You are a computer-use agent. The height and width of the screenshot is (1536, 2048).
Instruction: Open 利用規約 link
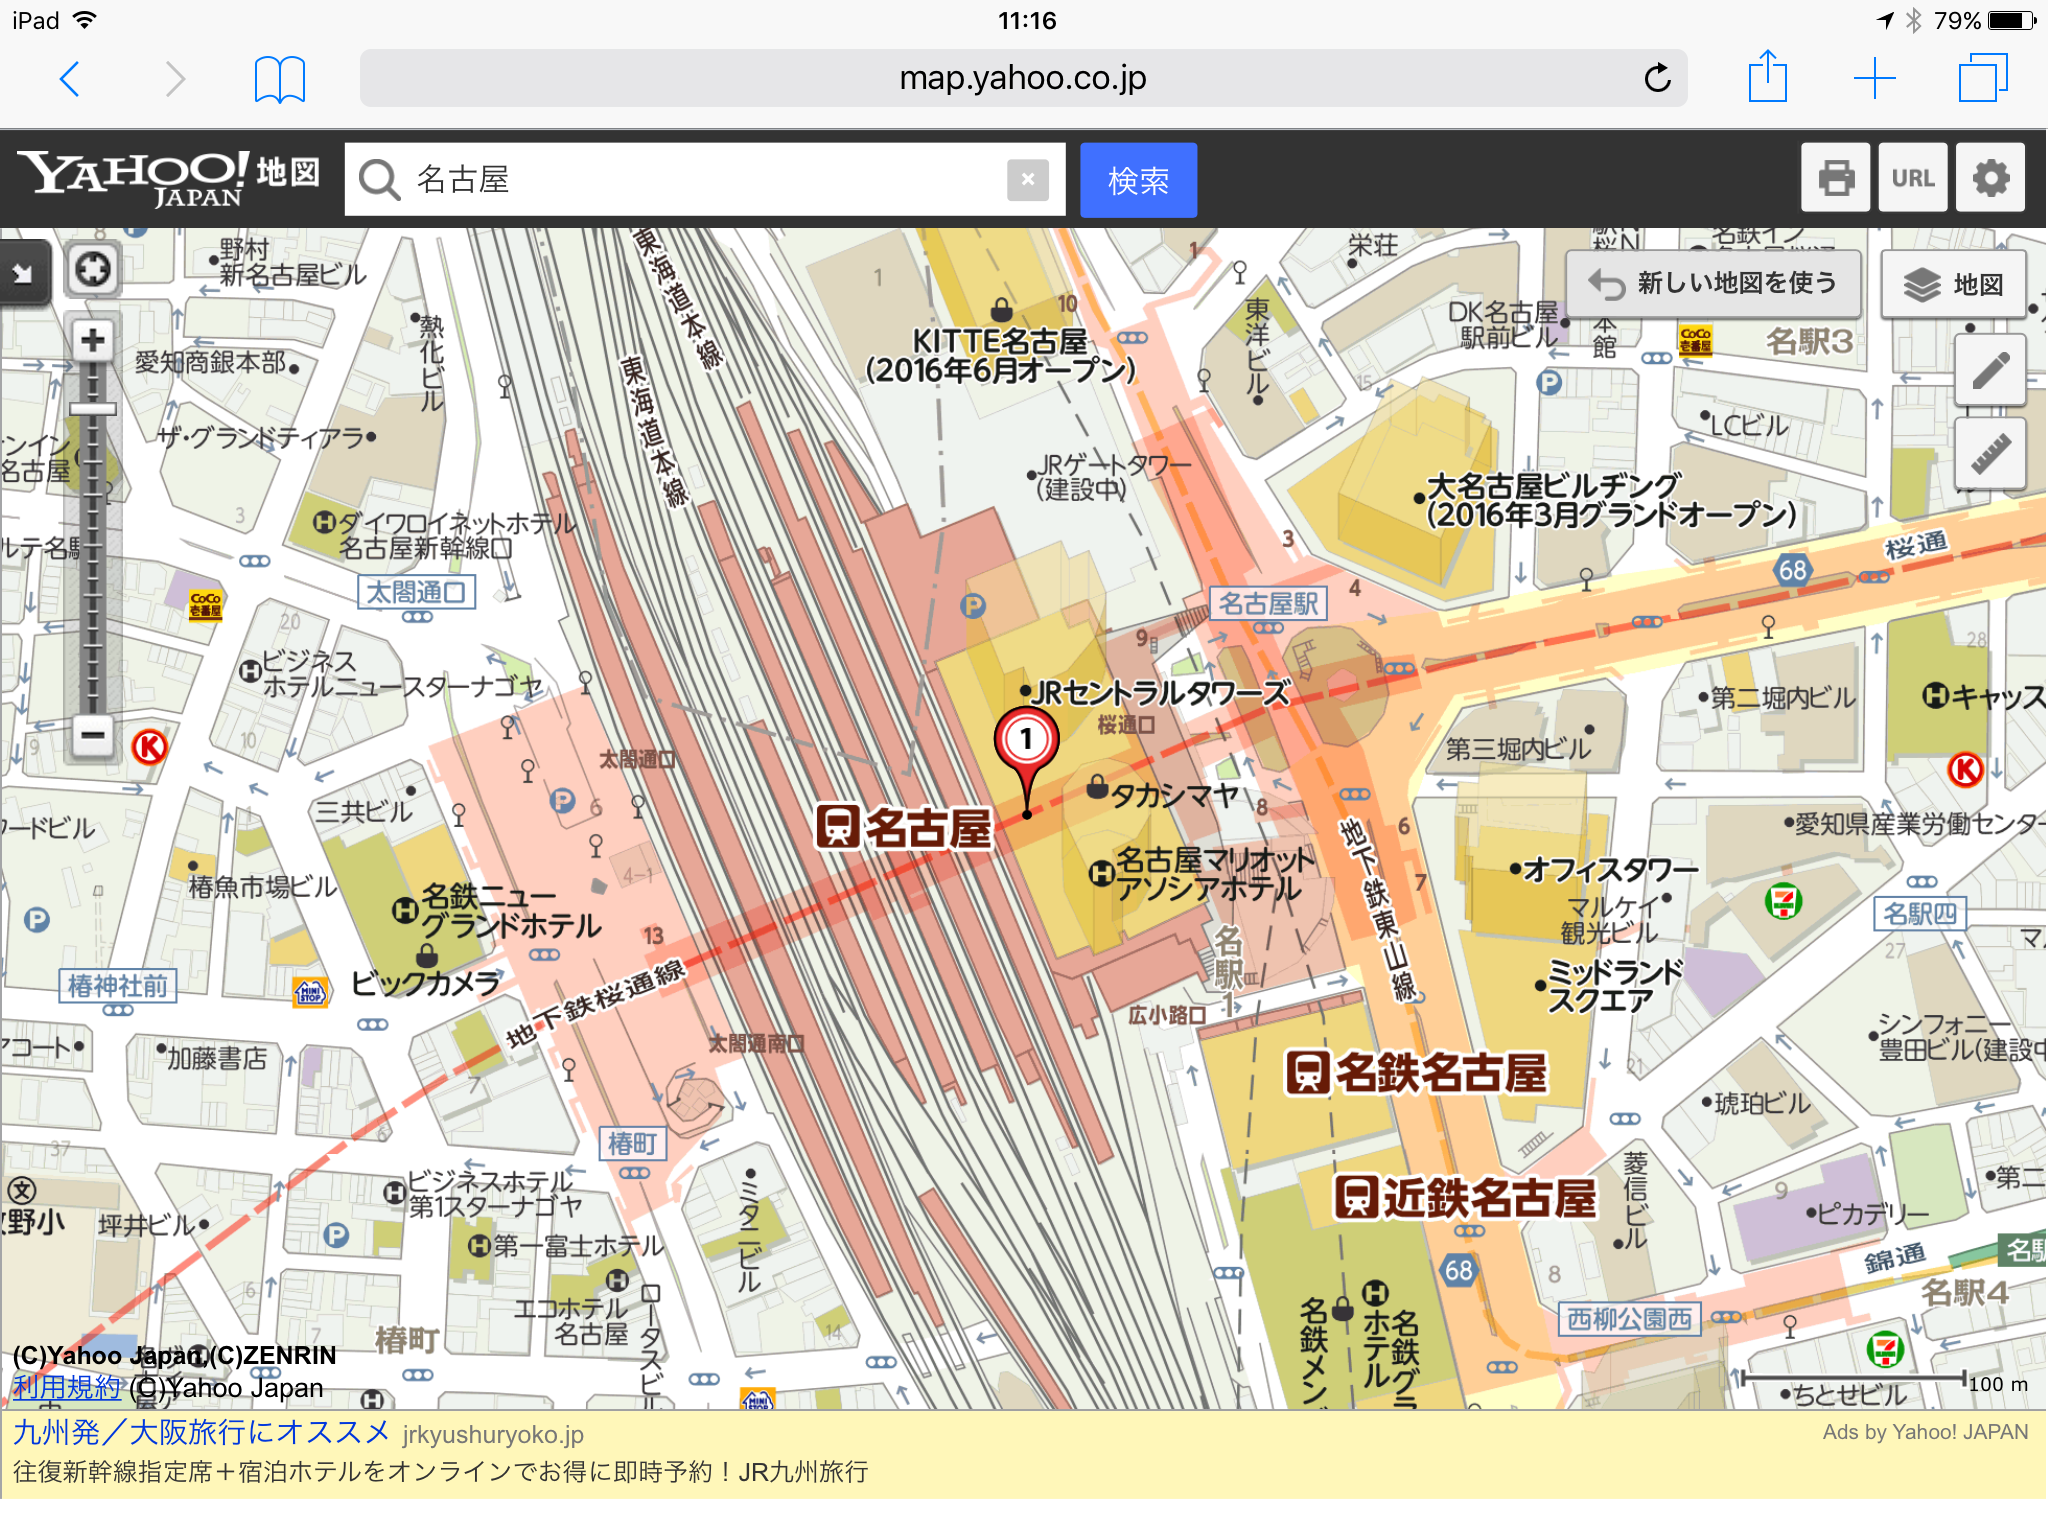[66, 1387]
